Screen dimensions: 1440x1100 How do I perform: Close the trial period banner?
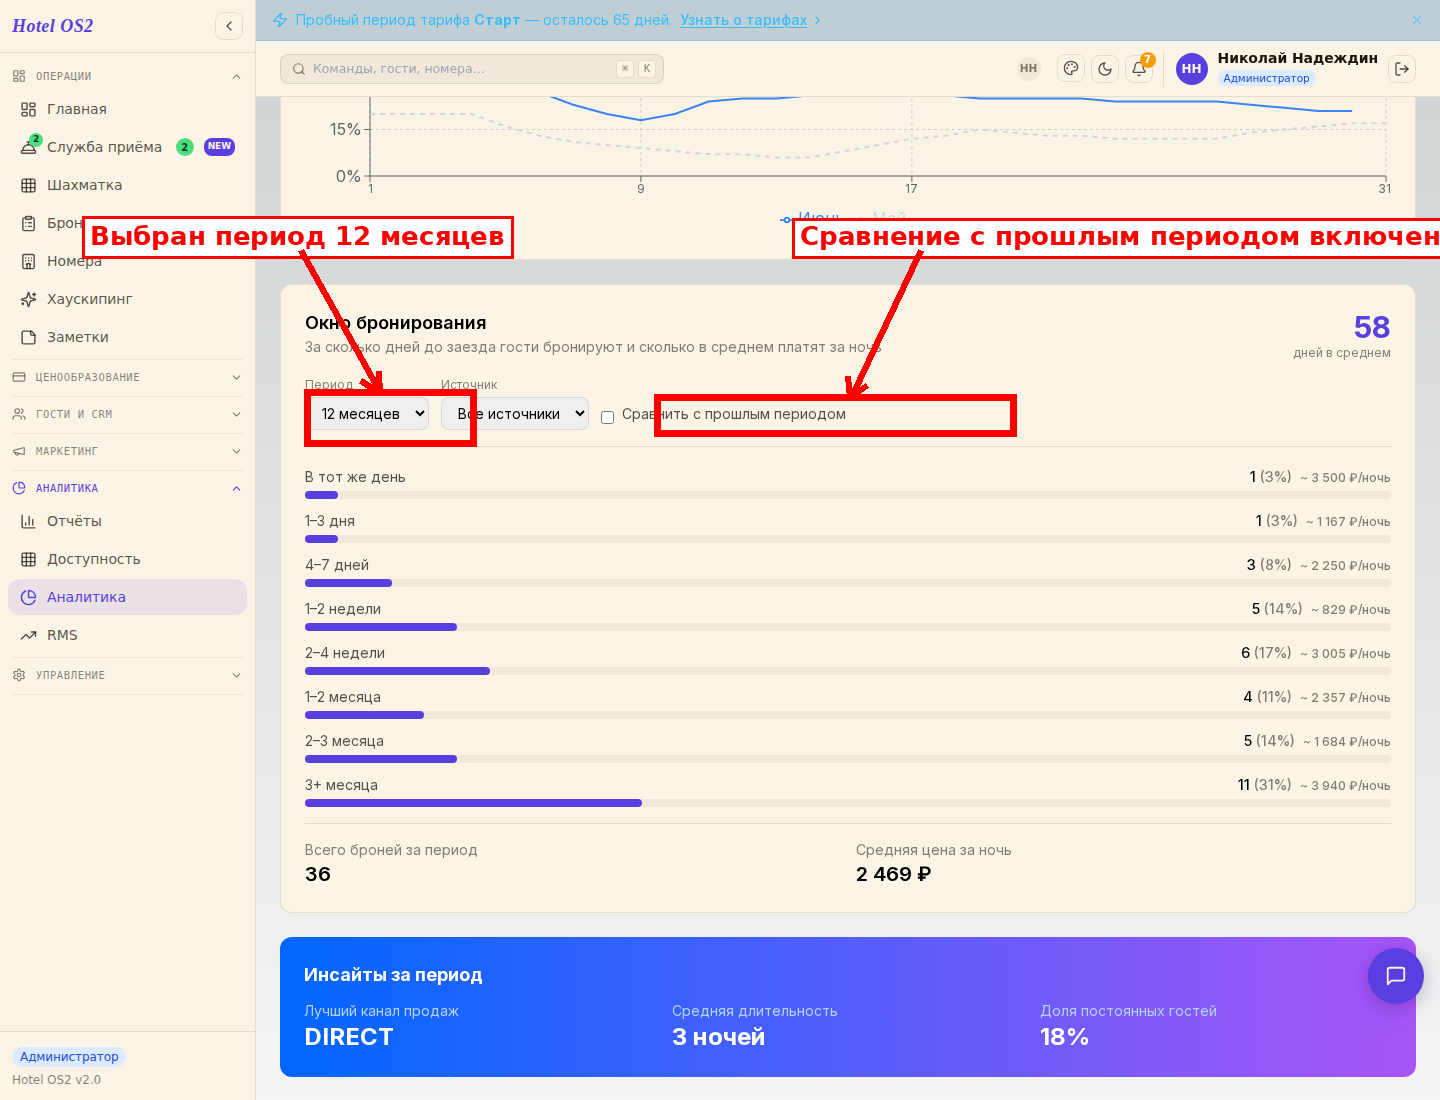1417,20
